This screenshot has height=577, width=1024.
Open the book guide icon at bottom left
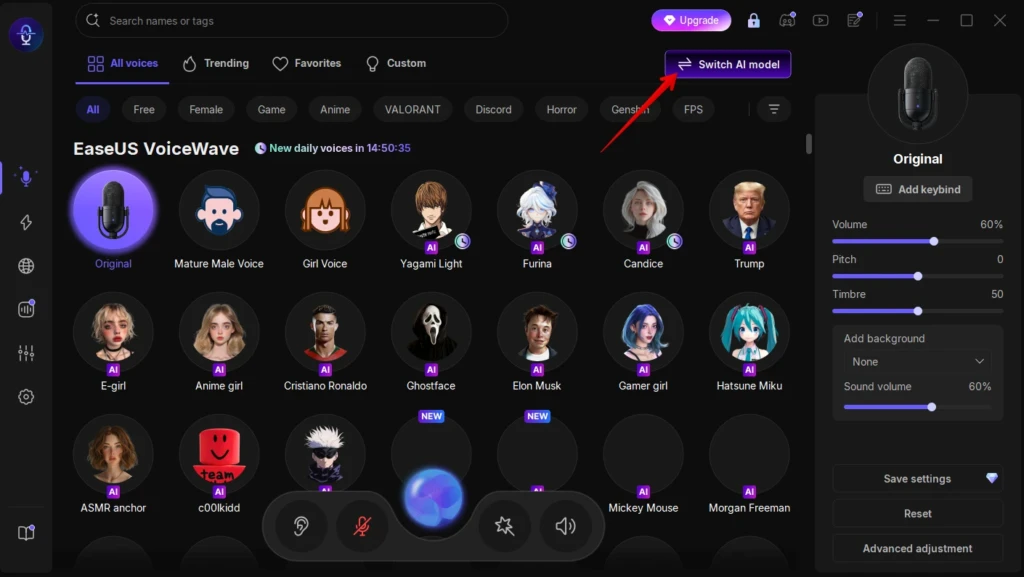pyautogui.click(x=26, y=533)
